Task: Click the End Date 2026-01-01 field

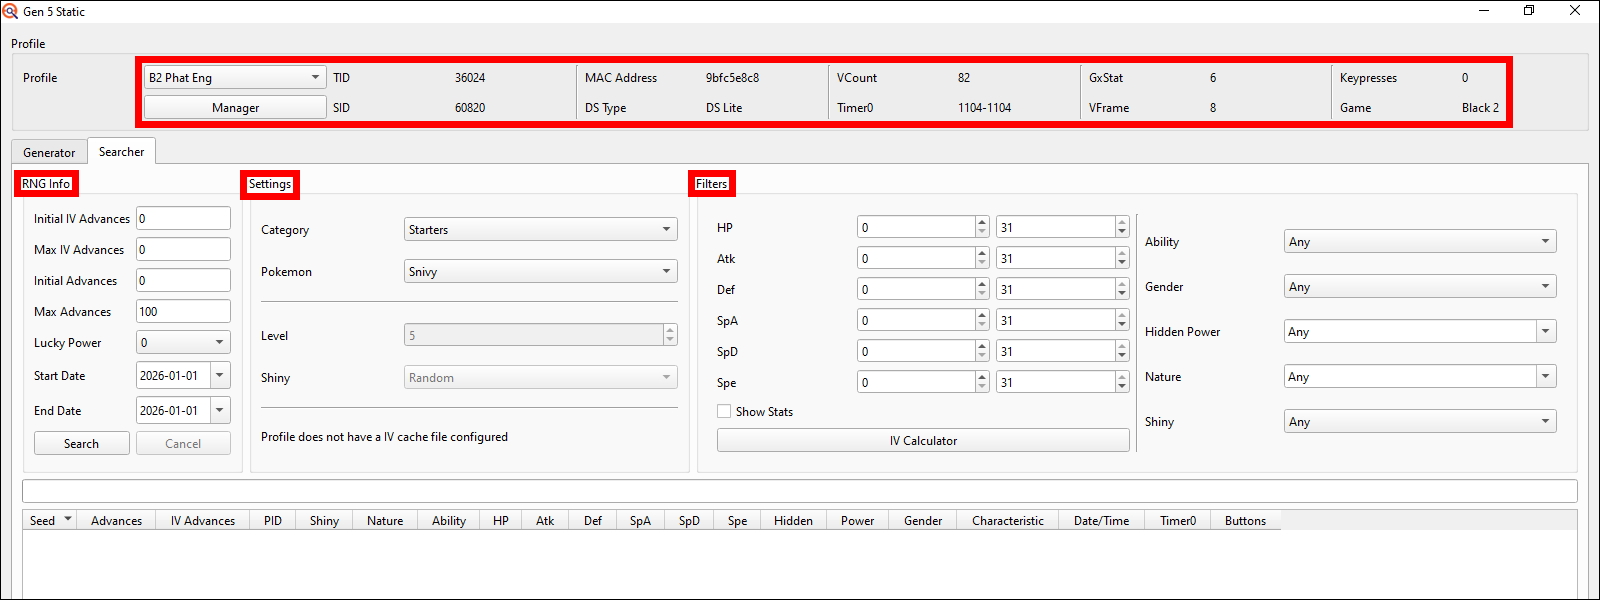Action: coord(173,410)
